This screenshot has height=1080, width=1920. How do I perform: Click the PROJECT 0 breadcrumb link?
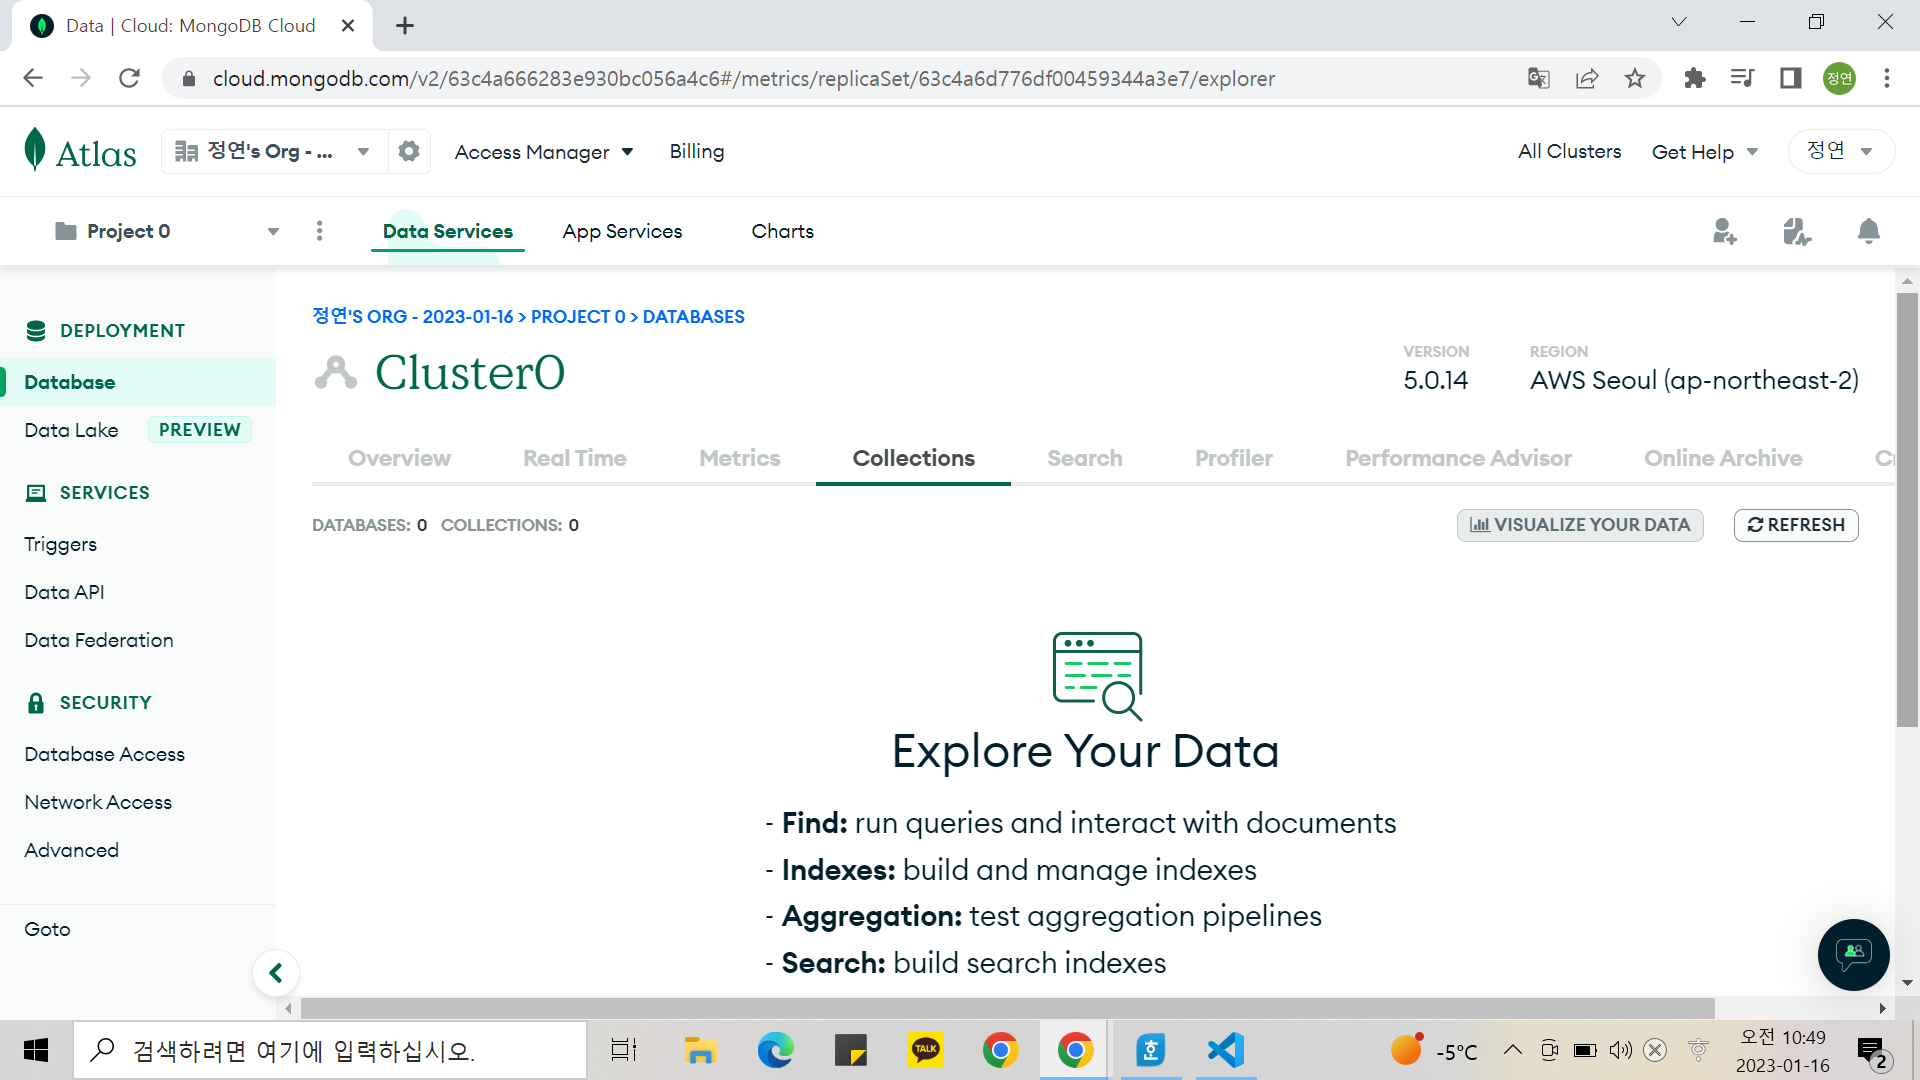578,317
